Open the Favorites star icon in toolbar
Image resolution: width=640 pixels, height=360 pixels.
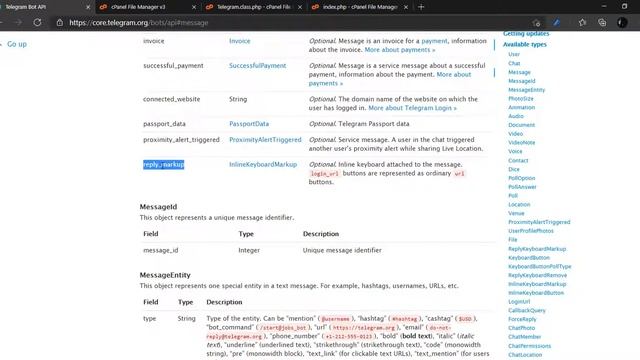582,22
